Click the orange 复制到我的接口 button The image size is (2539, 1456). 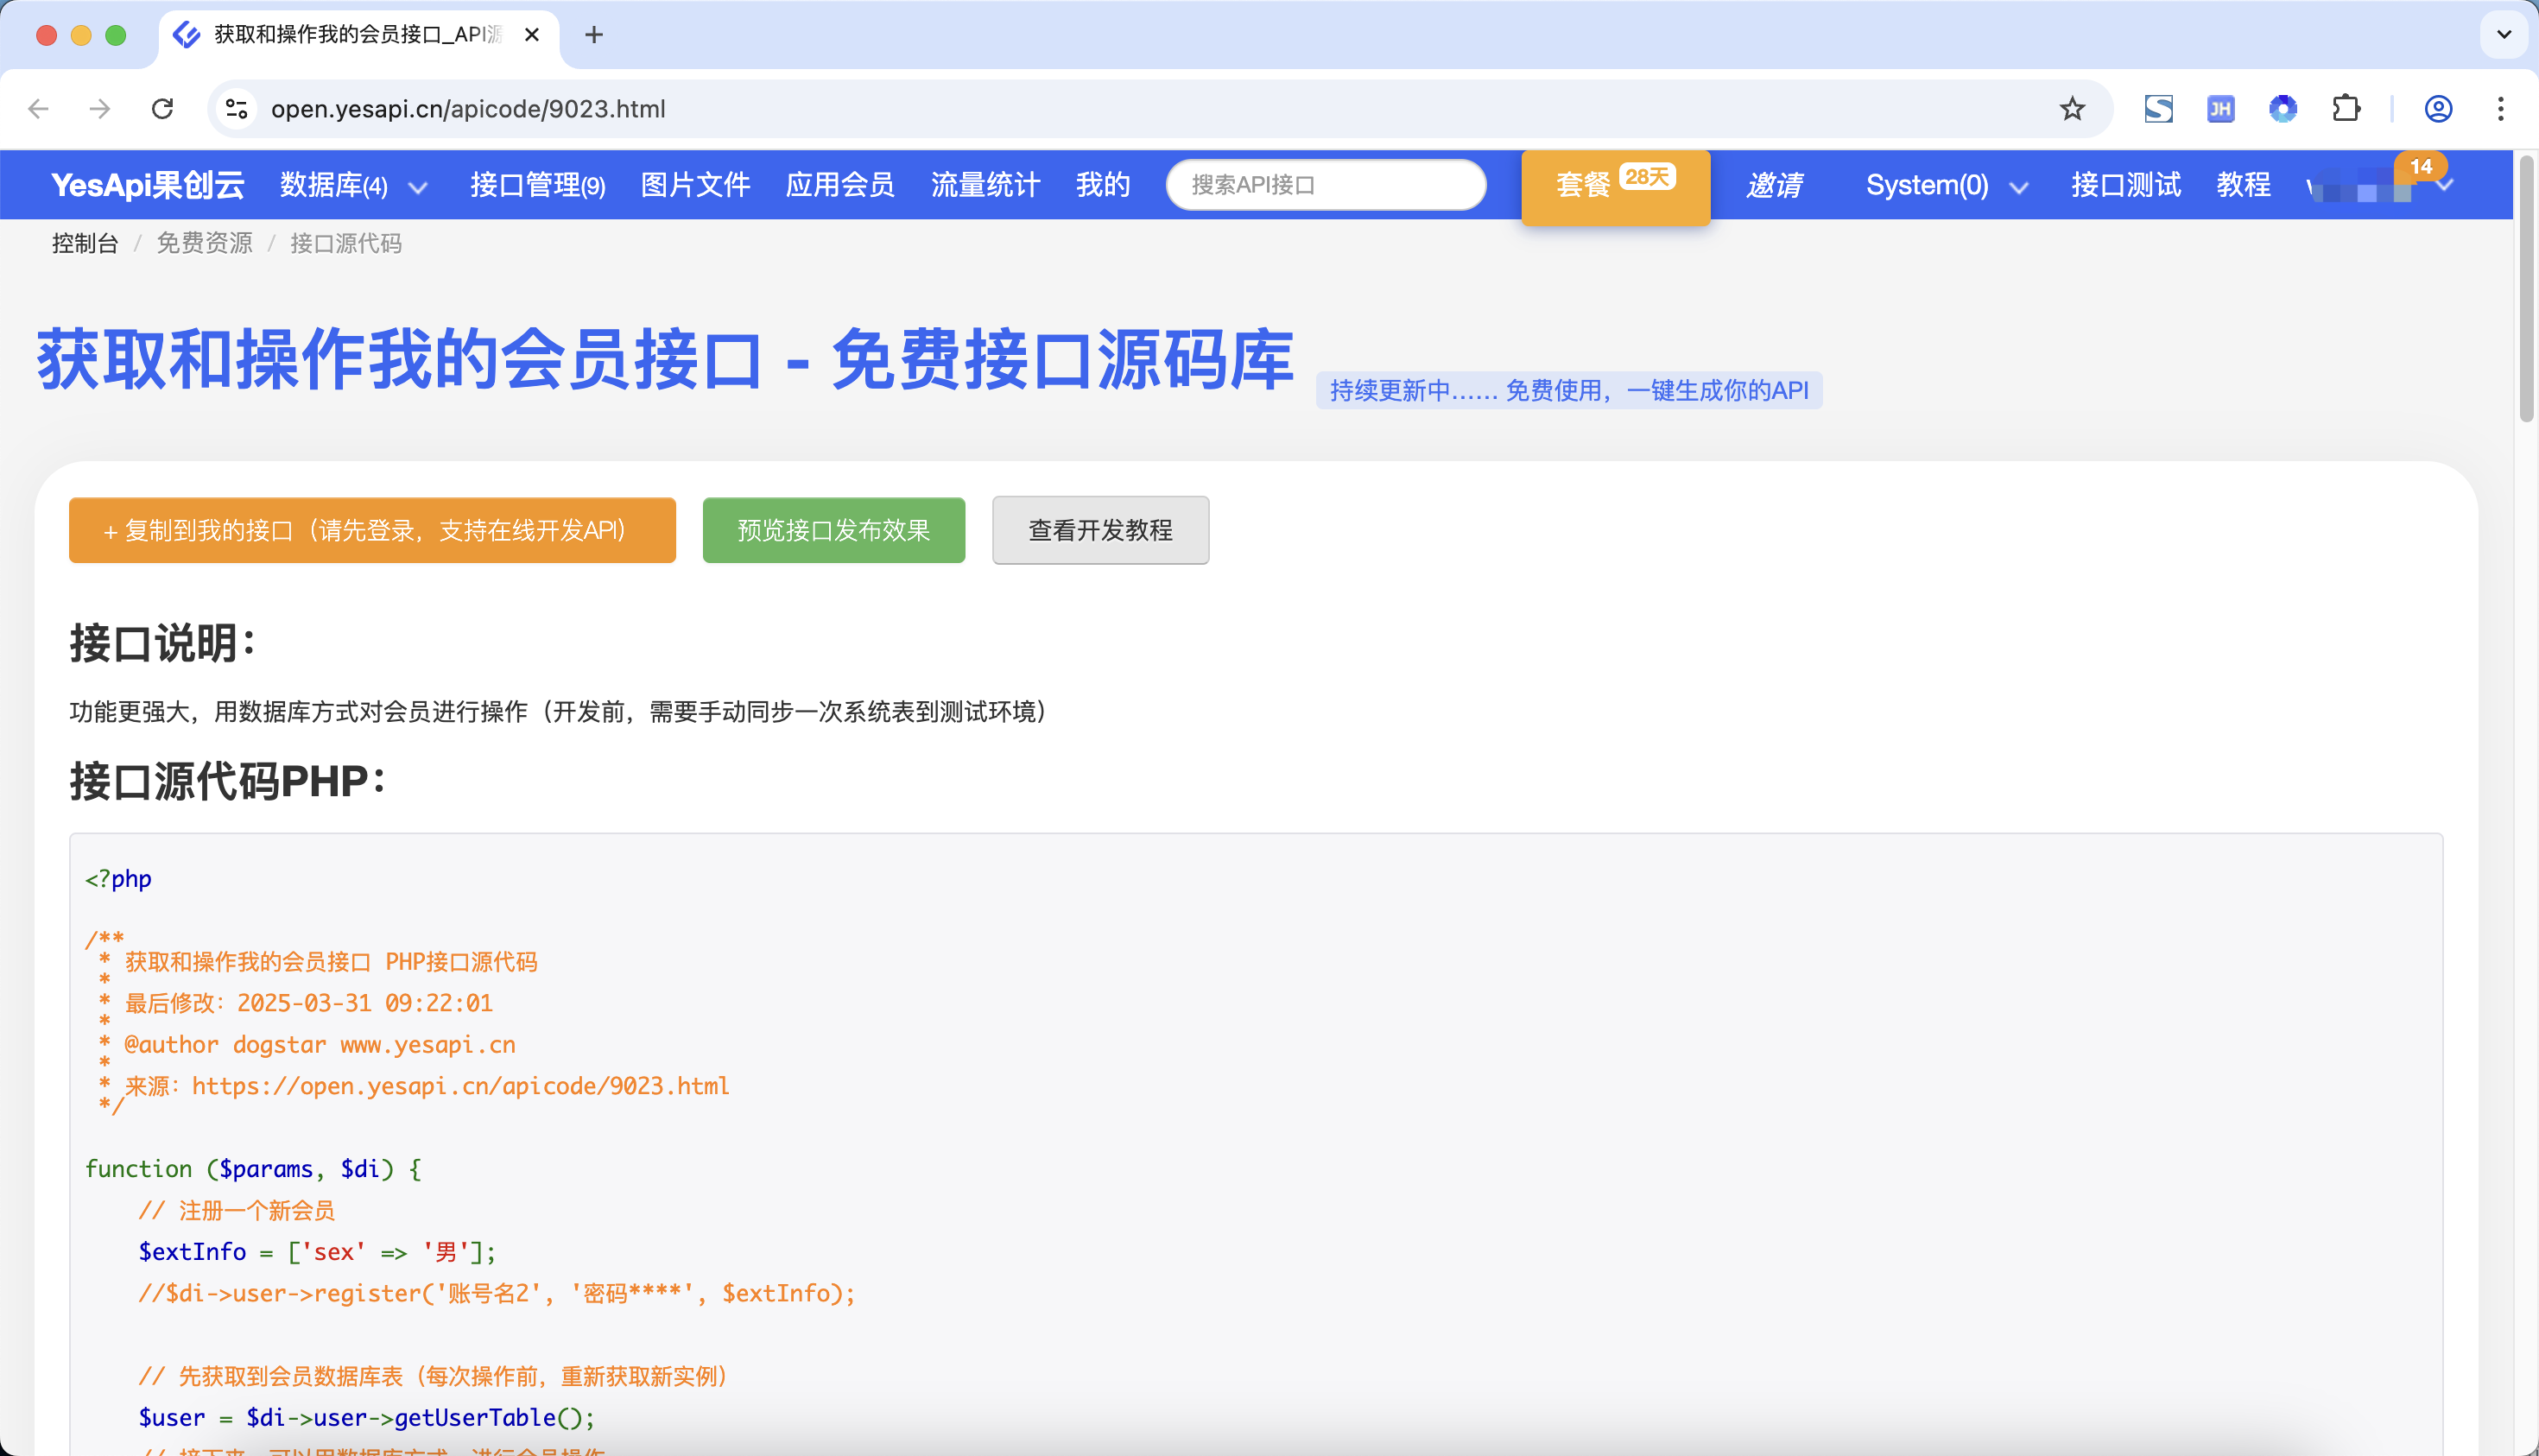click(372, 530)
